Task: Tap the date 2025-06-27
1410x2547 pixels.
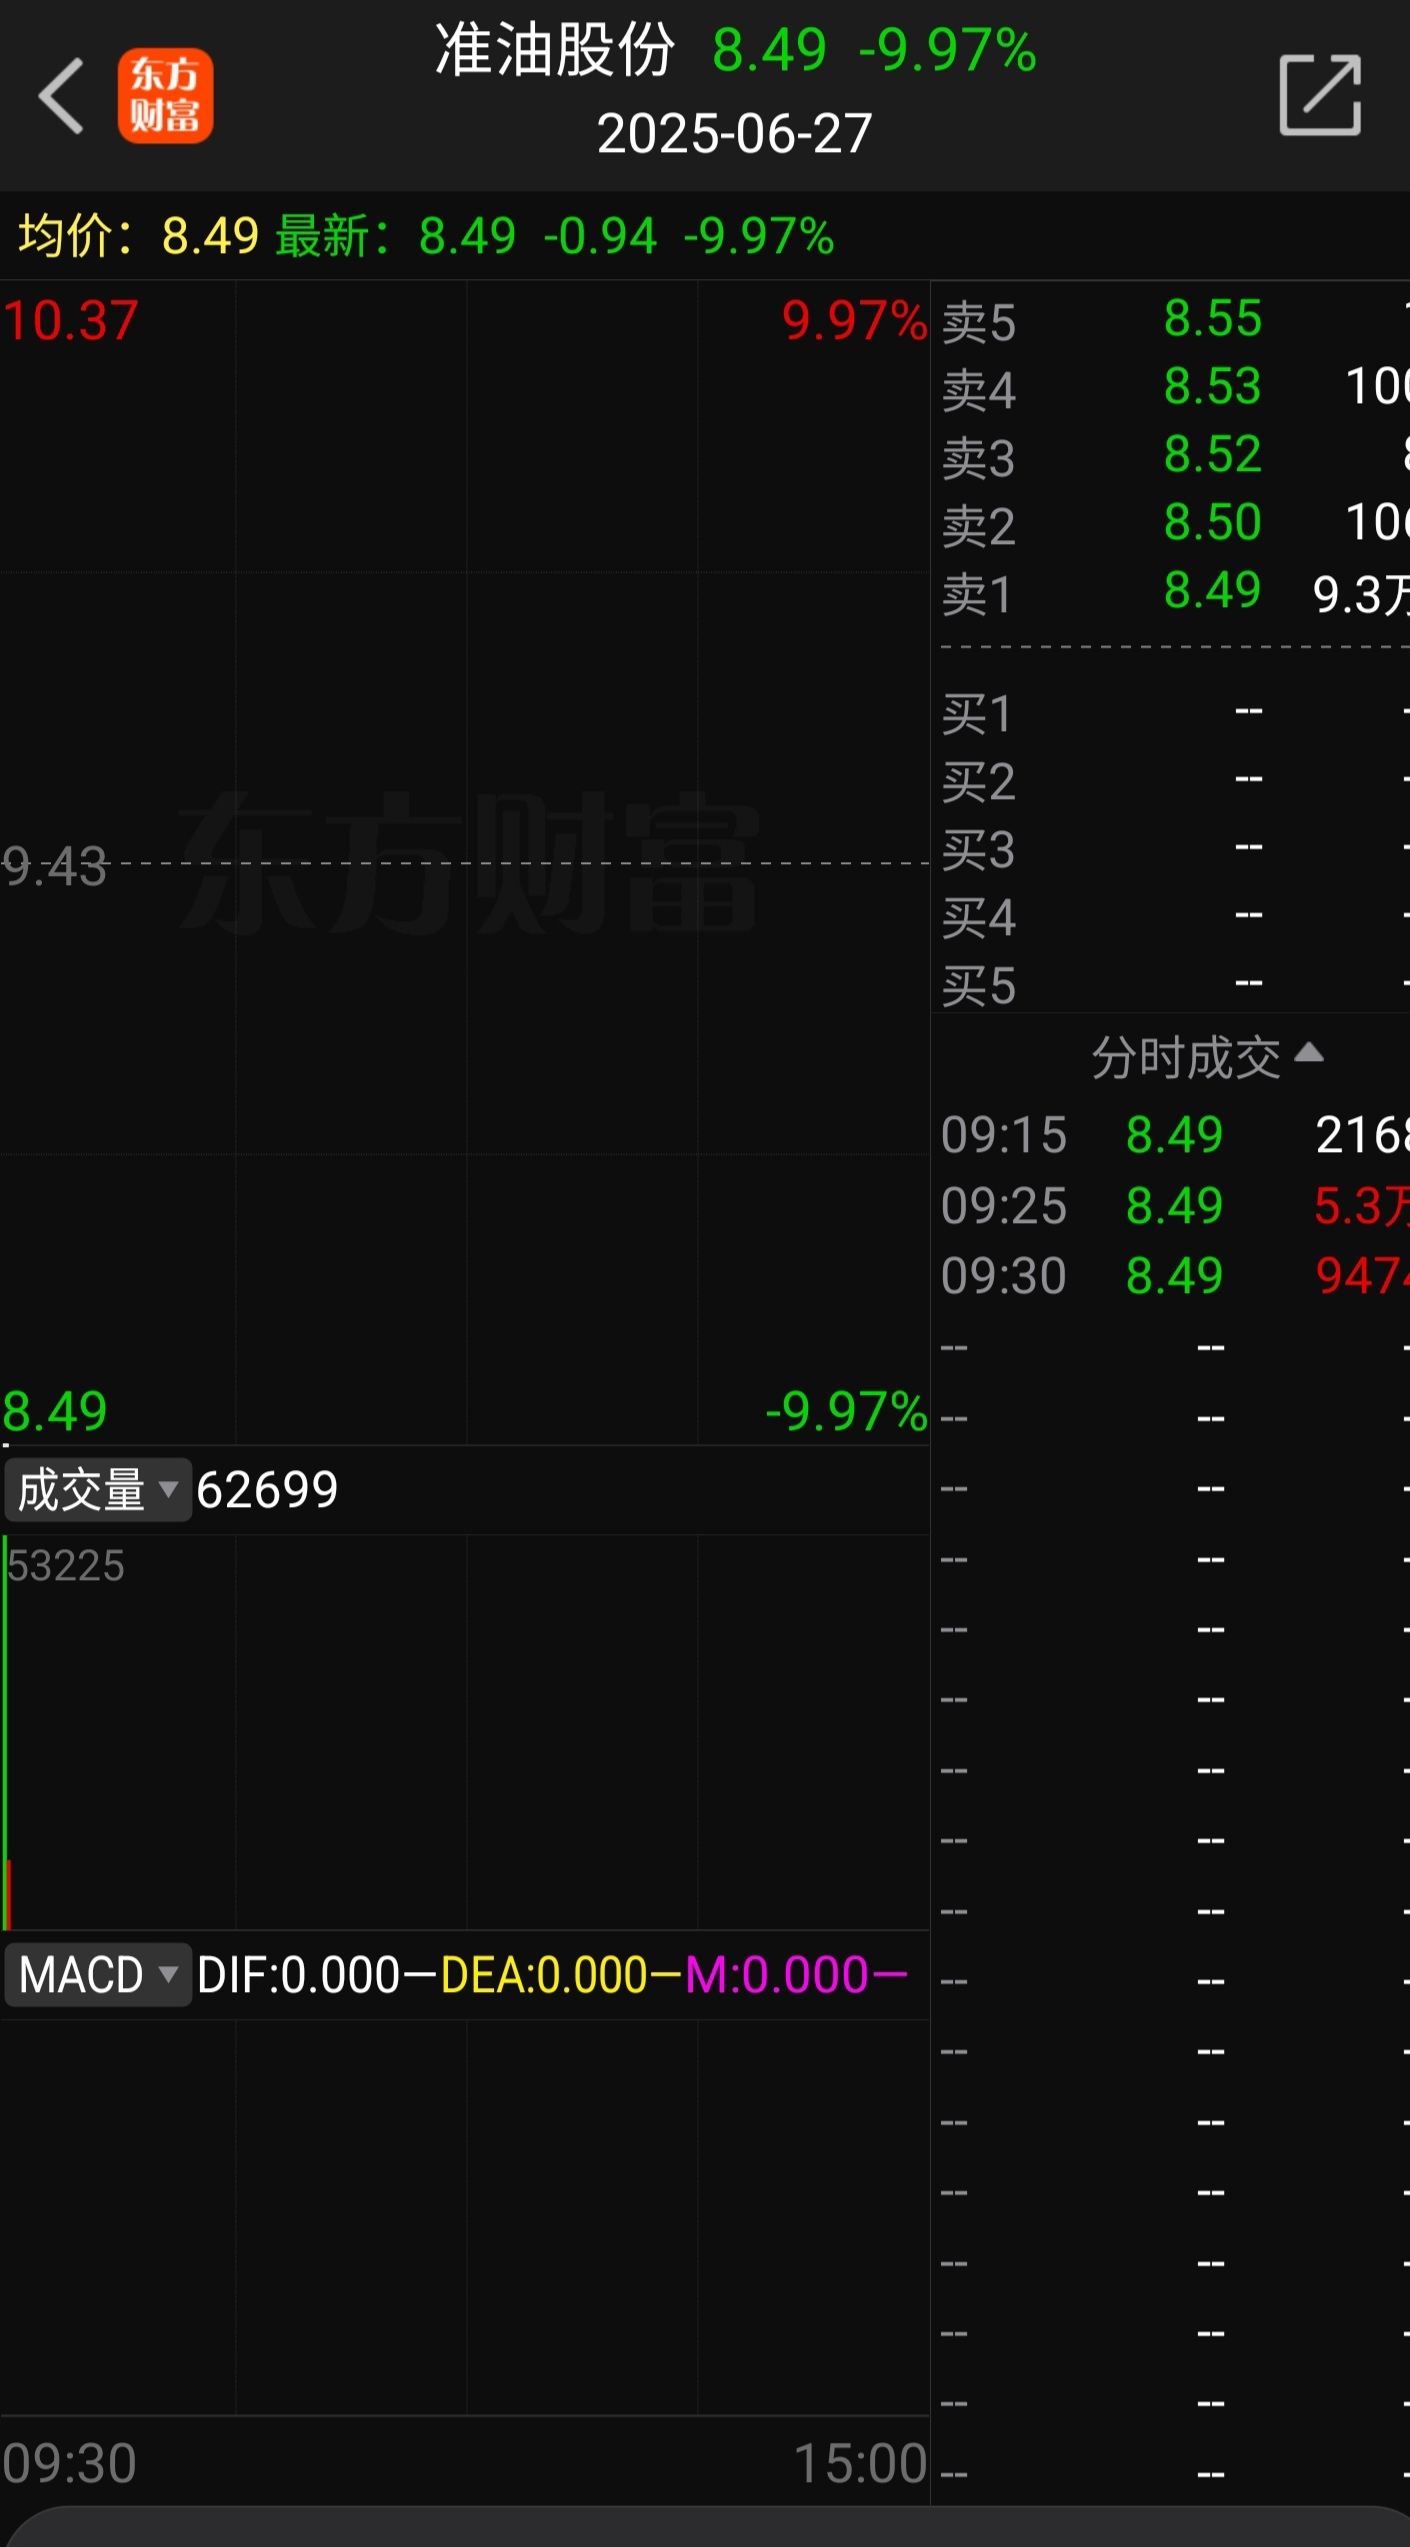Action: pos(735,133)
